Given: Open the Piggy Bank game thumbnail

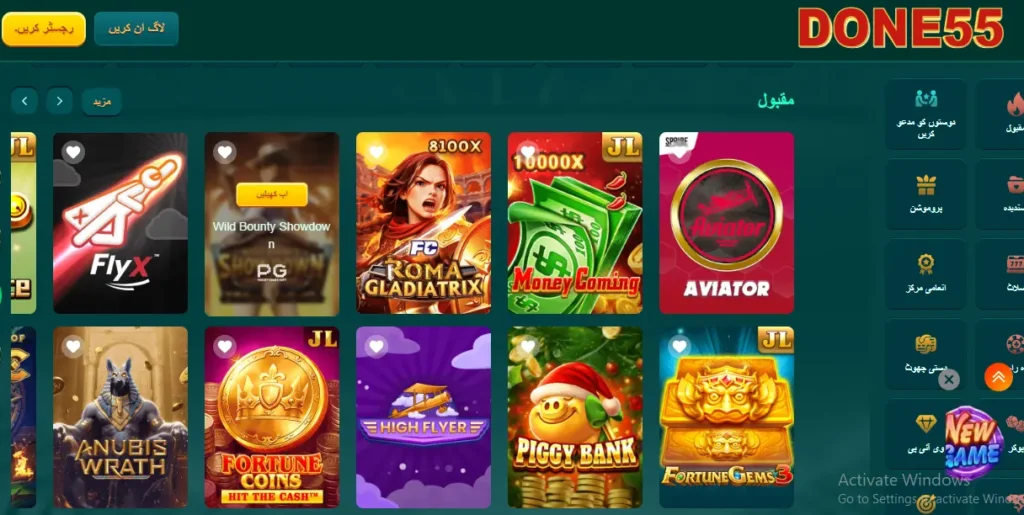Looking at the screenshot, I should (x=575, y=417).
